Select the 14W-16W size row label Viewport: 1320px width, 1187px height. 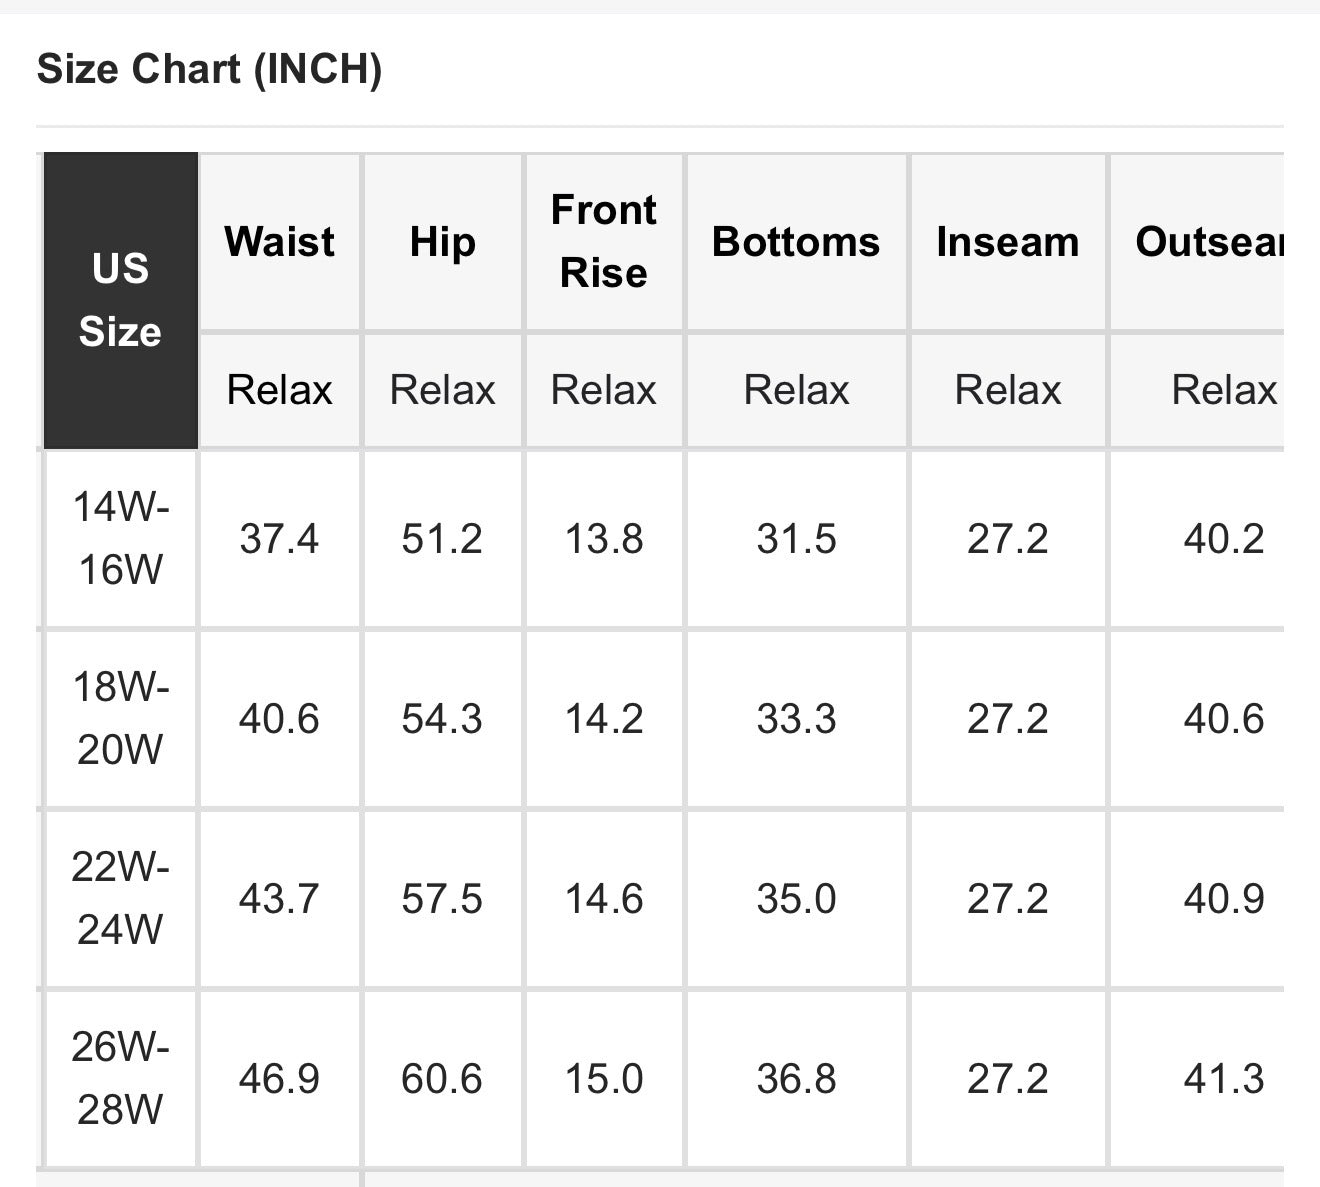[120, 539]
